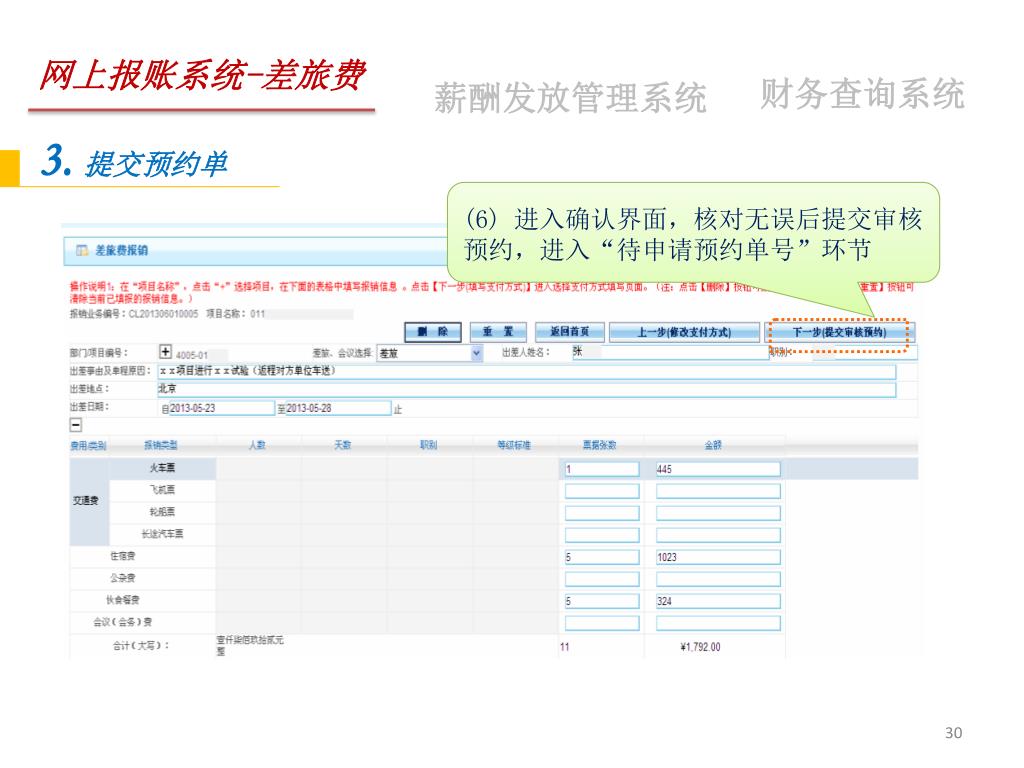
Task: Click the 重置 button
Action: point(498,332)
